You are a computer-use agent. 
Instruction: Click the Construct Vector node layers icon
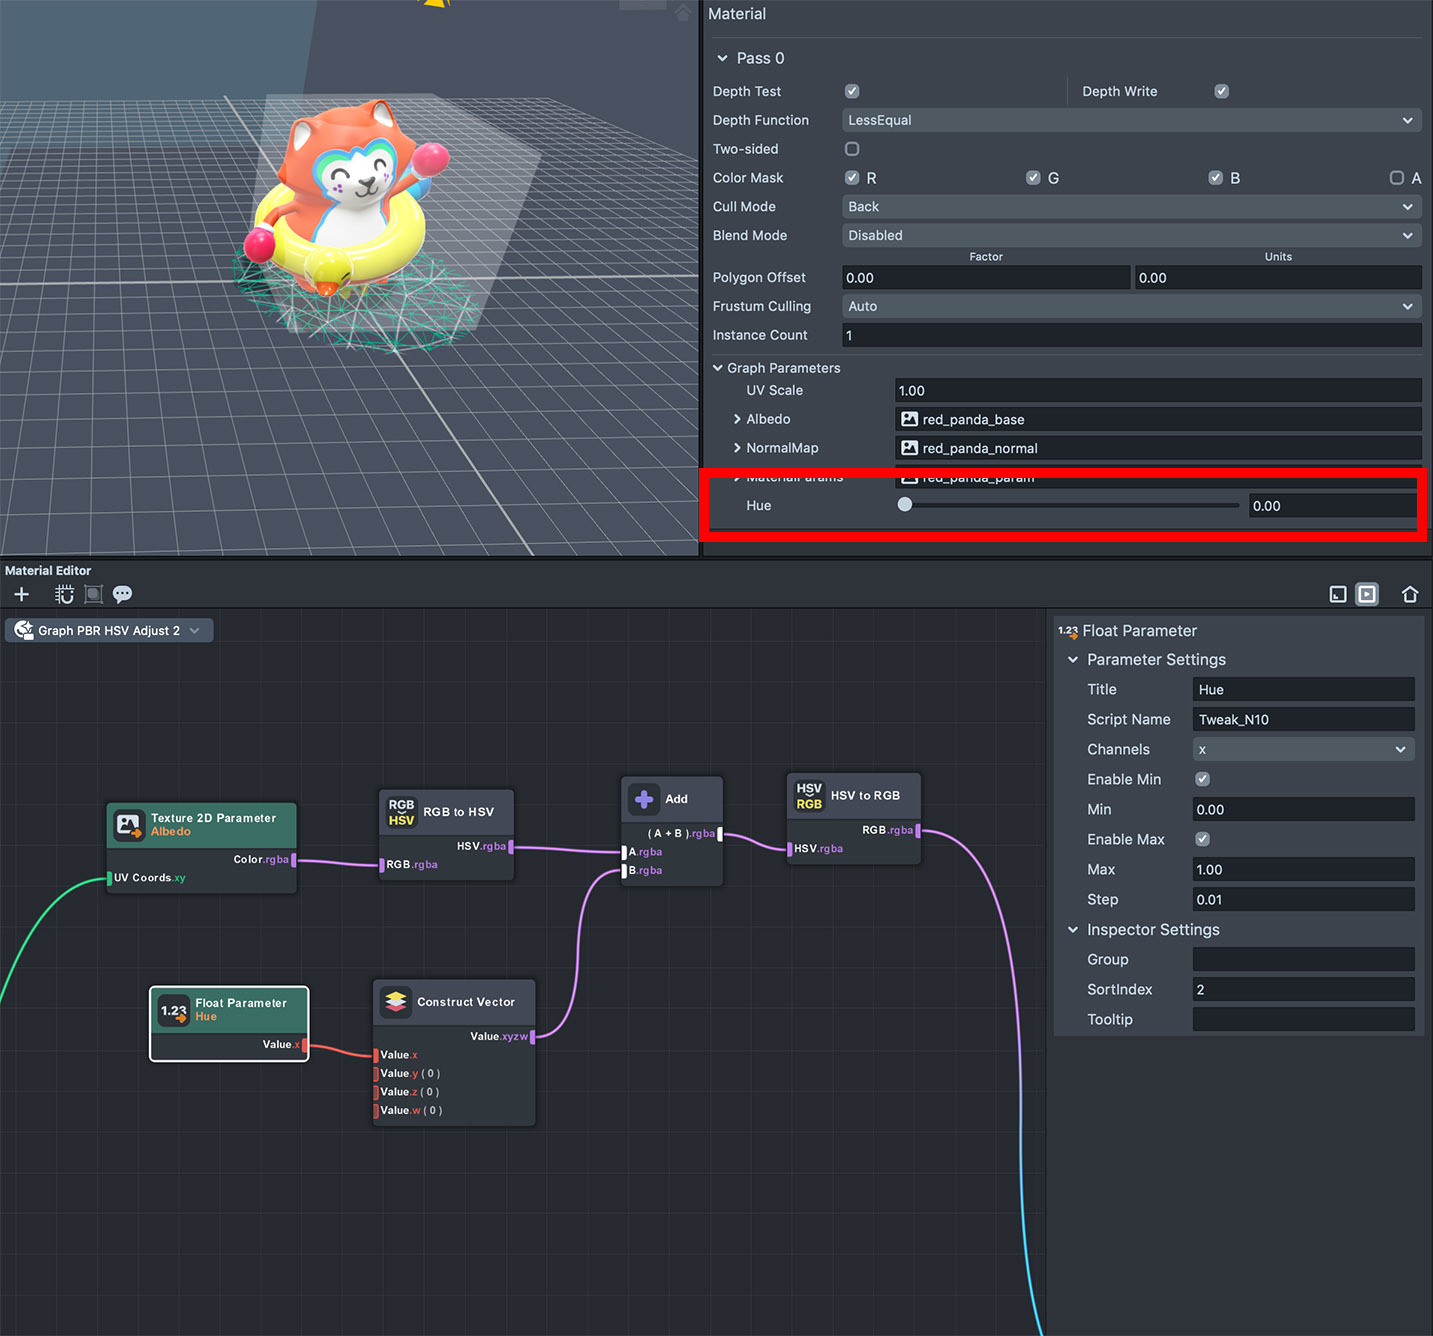(x=396, y=1002)
